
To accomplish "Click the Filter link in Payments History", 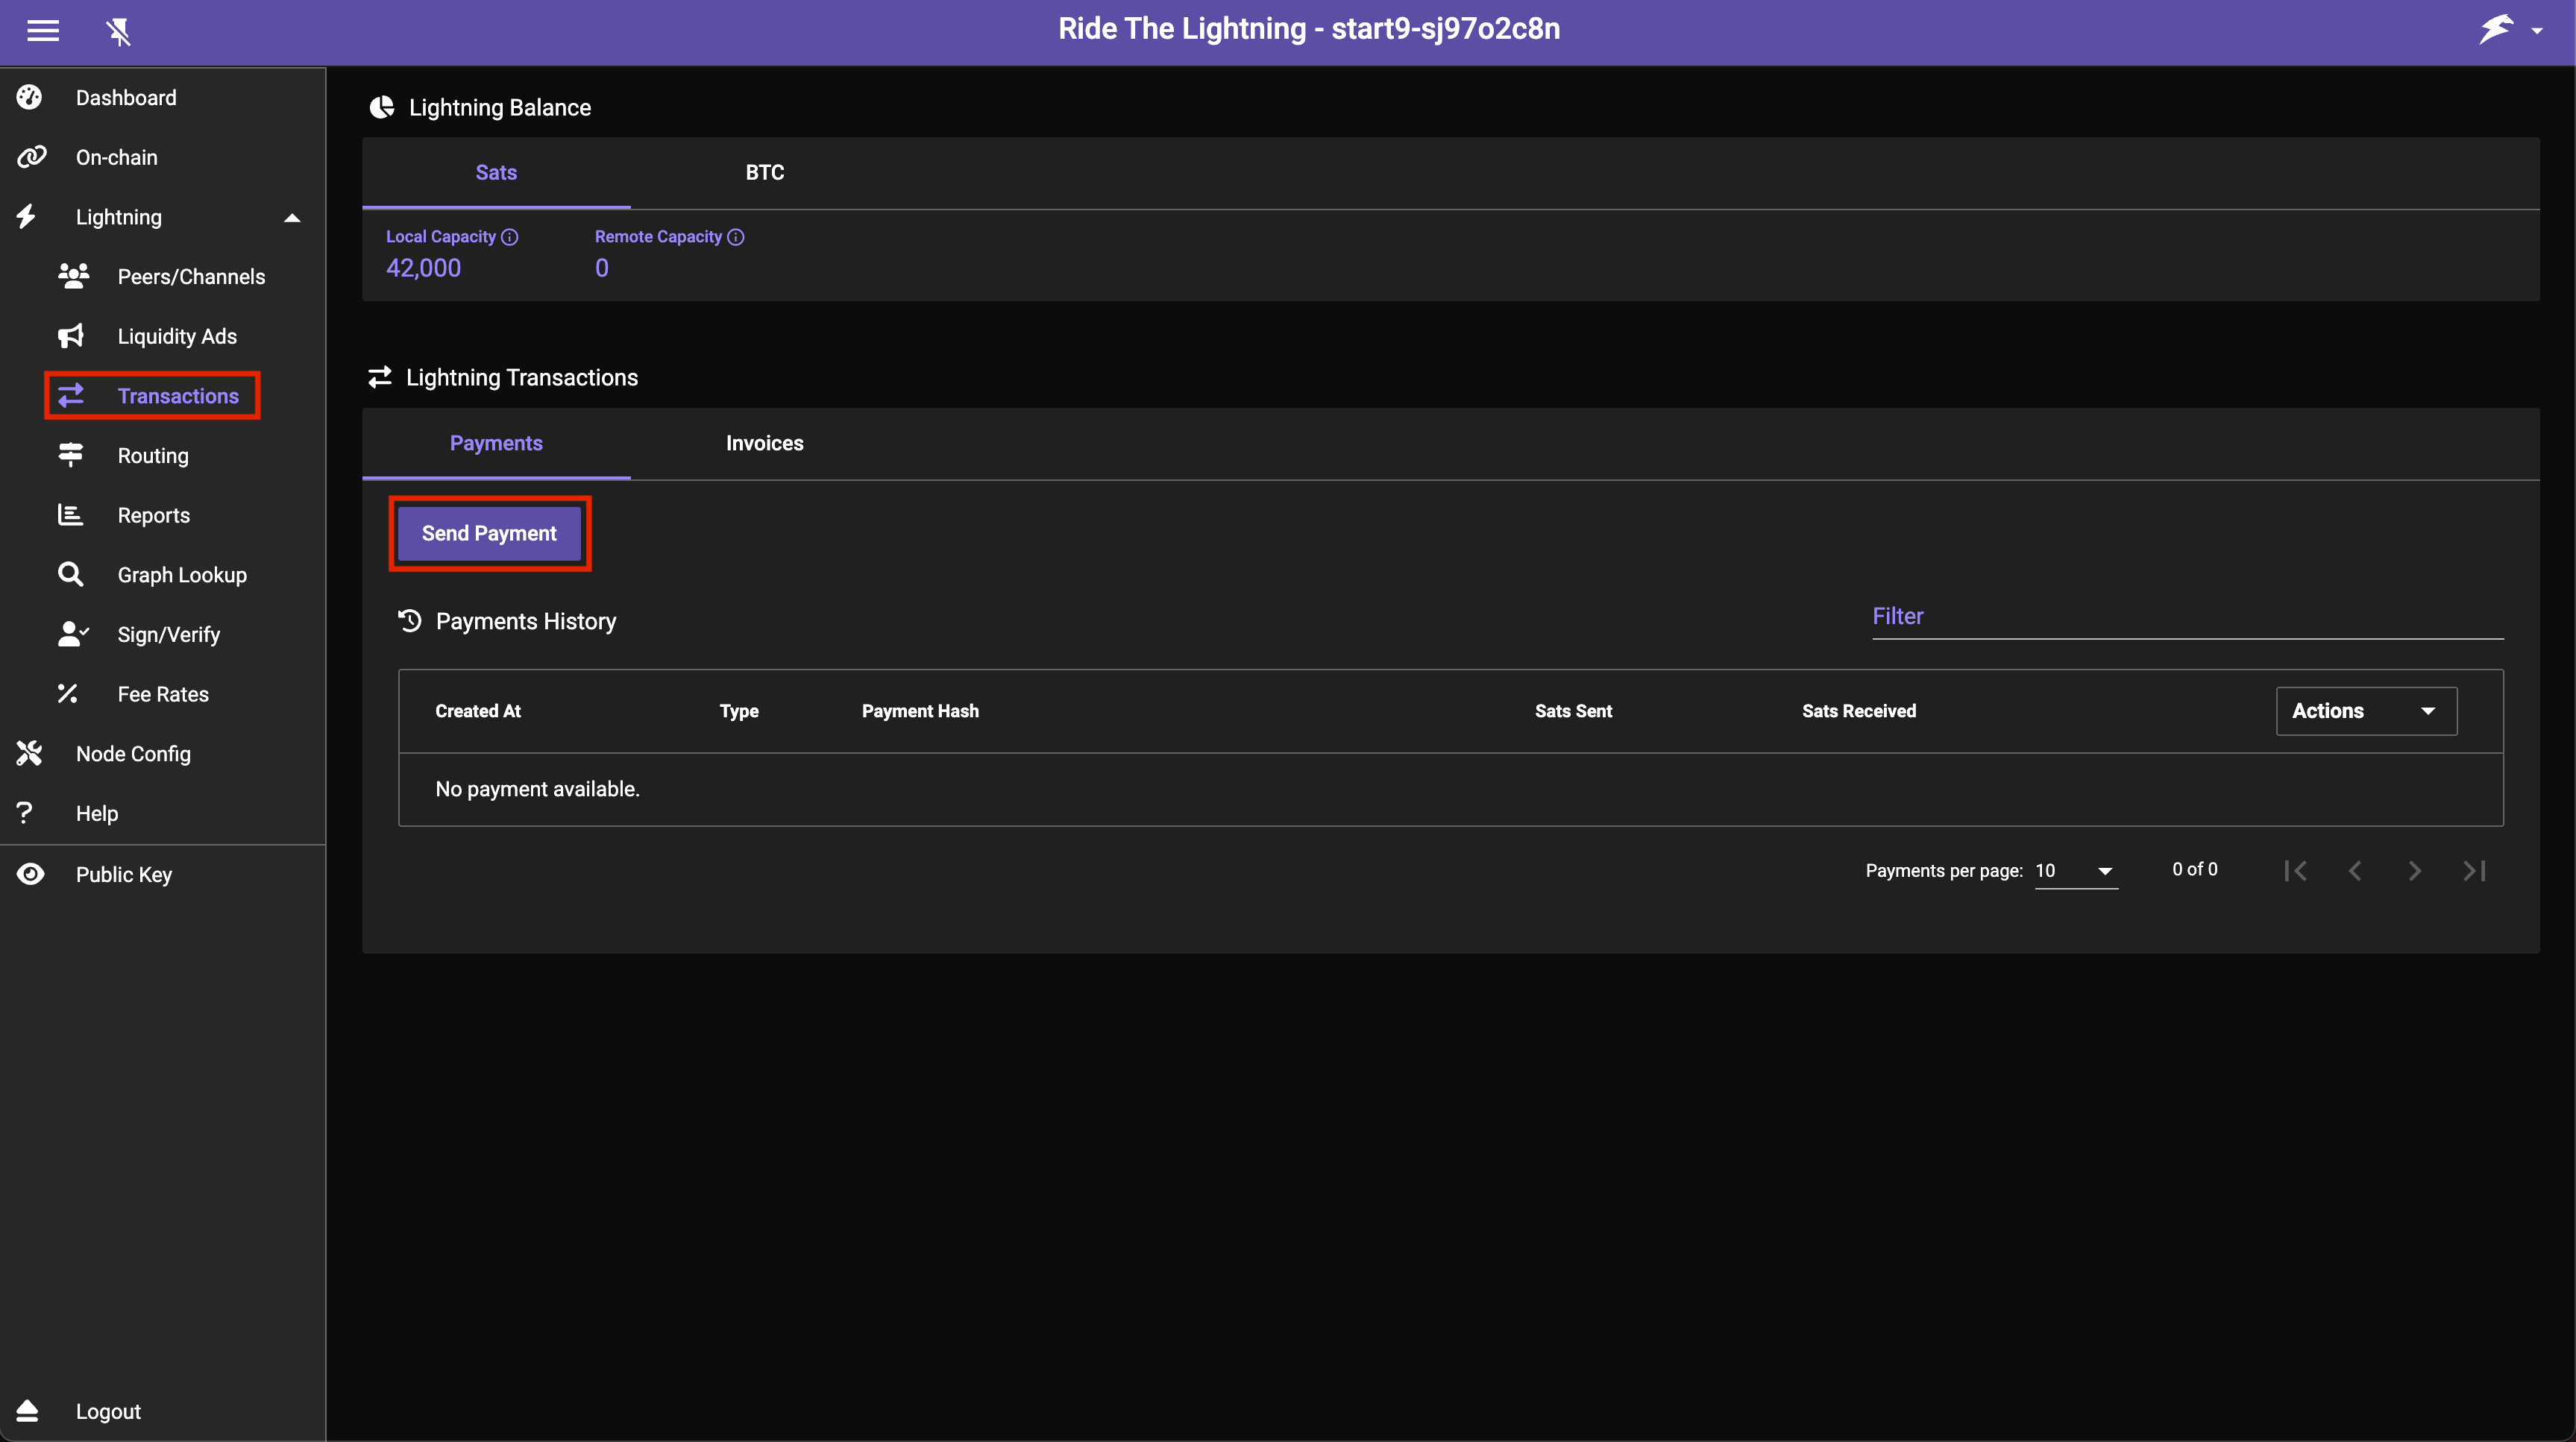I will click(x=1897, y=616).
